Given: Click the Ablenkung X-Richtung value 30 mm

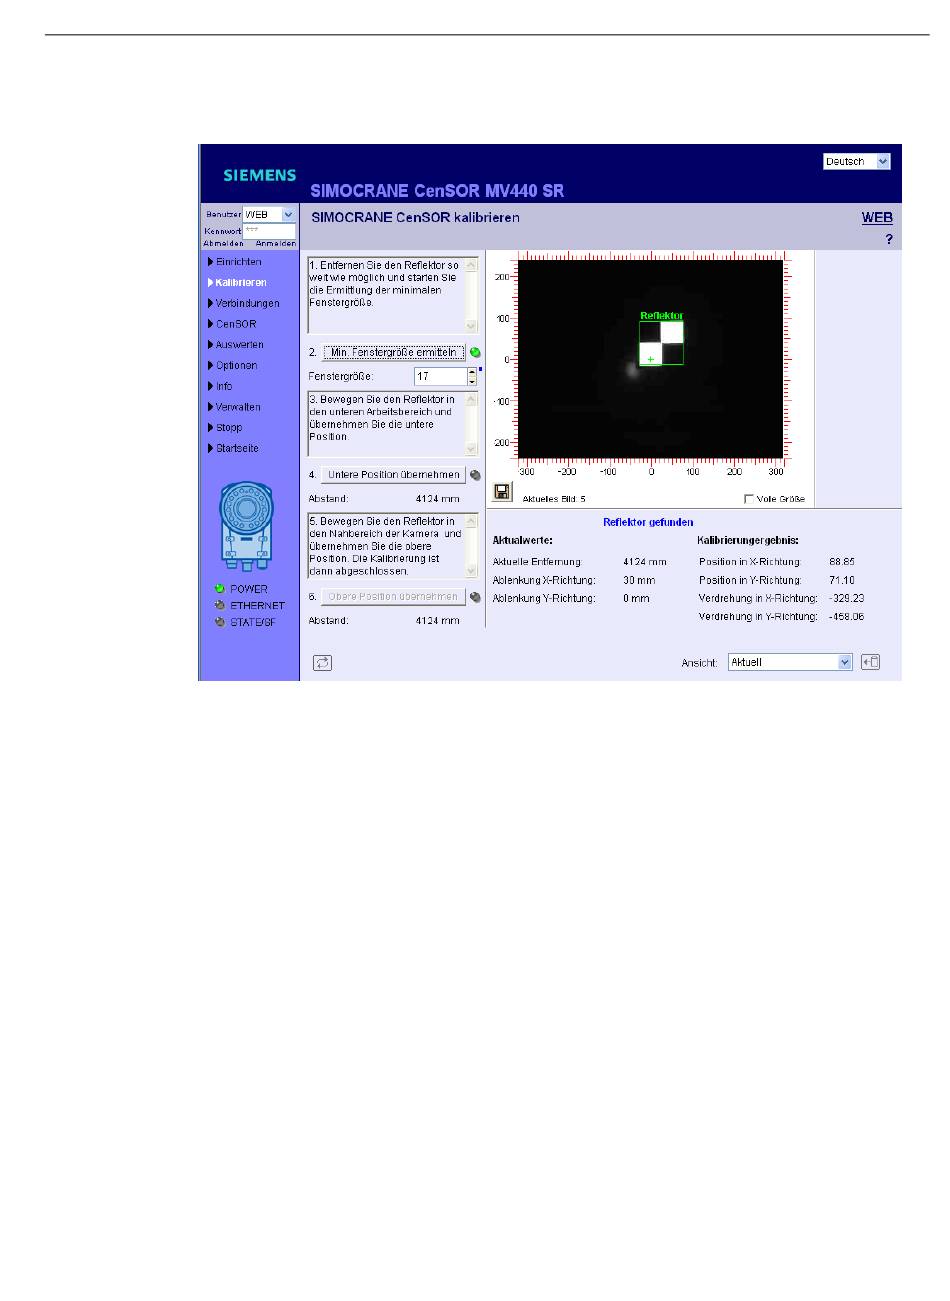Looking at the screenshot, I should 639,580.
